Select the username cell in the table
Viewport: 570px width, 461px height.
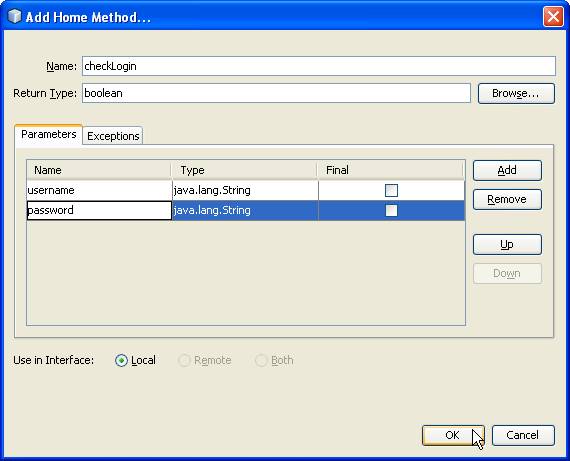coord(99,190)
